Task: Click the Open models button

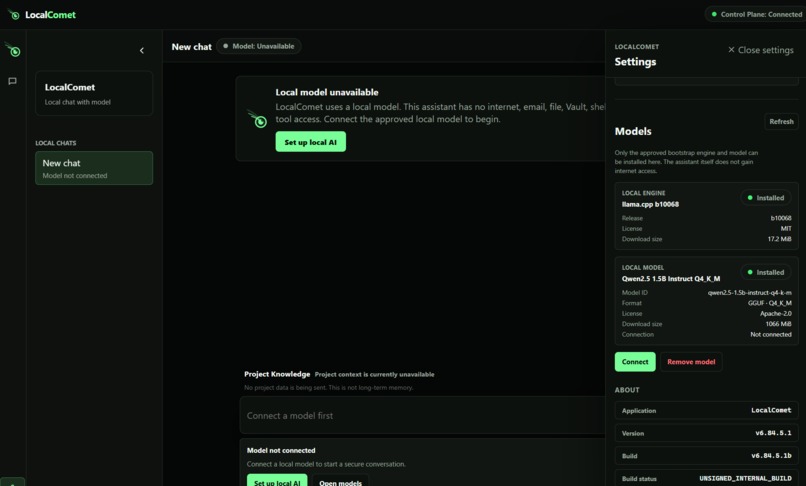Action: point(340,482)
